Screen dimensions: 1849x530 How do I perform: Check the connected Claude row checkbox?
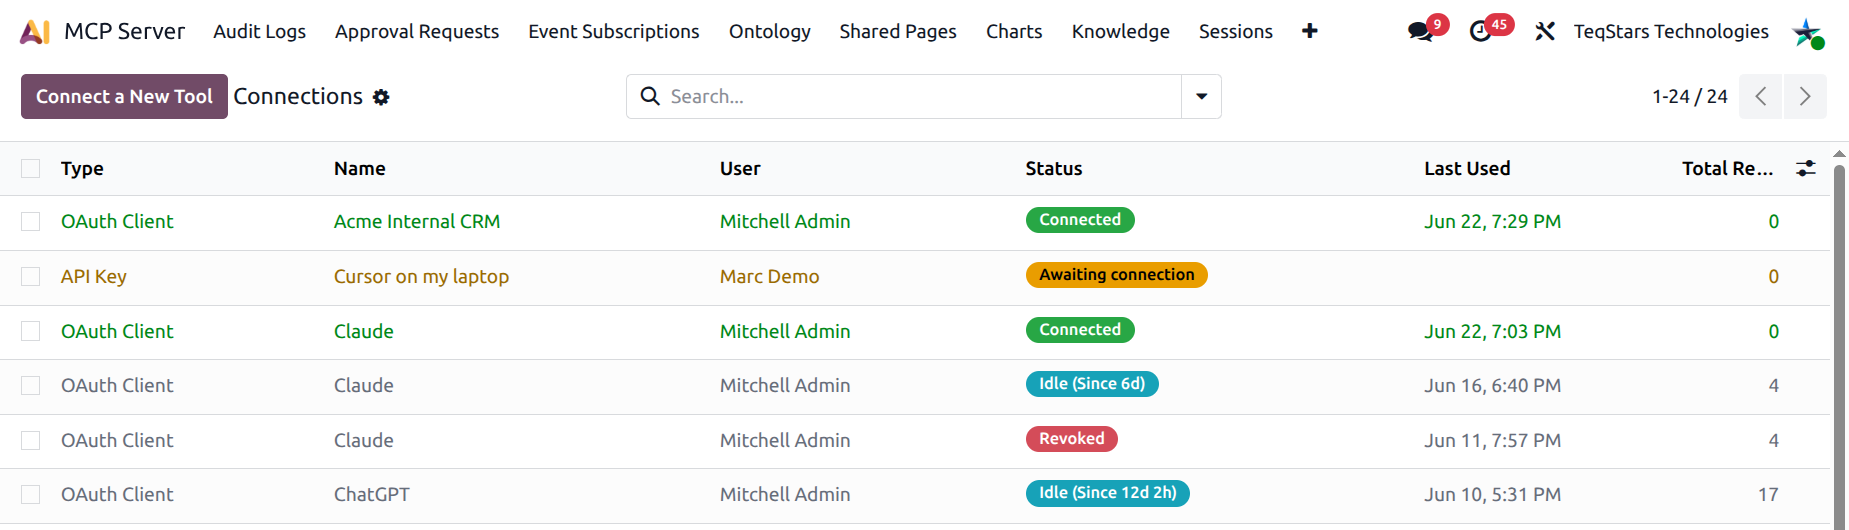pos(31,331)
